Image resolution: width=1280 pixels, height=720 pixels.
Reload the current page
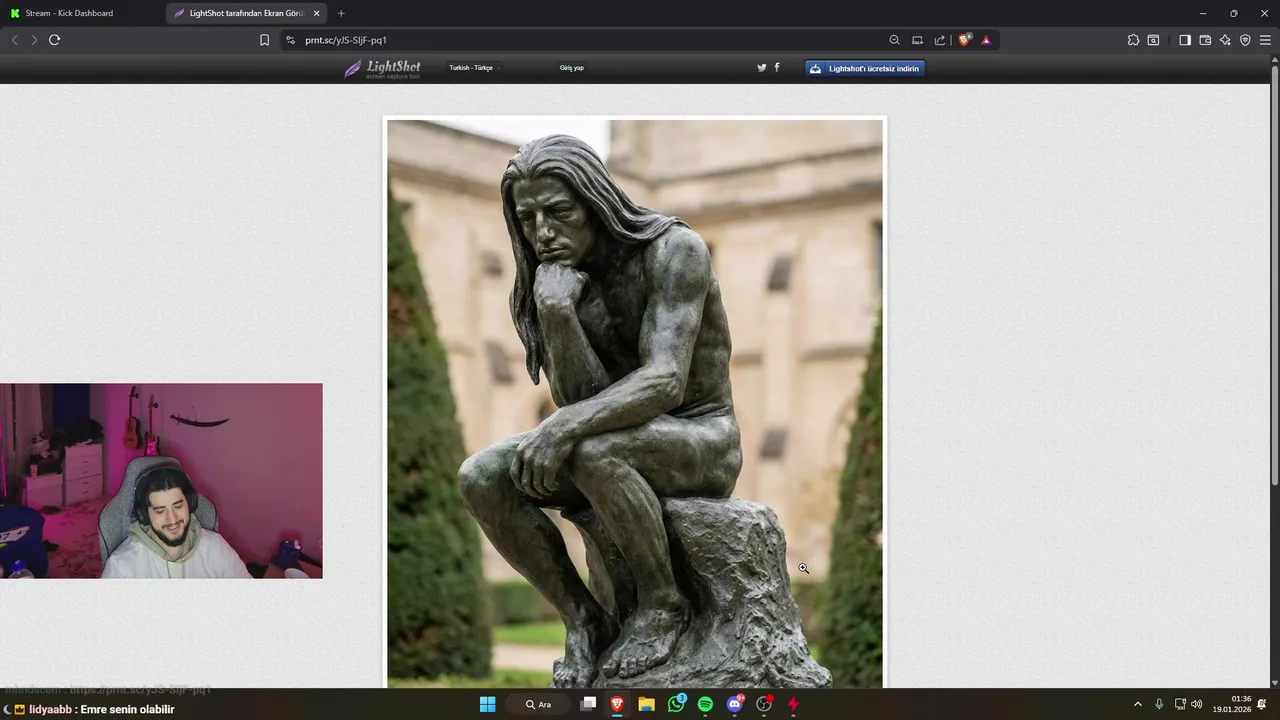(54, 40)
